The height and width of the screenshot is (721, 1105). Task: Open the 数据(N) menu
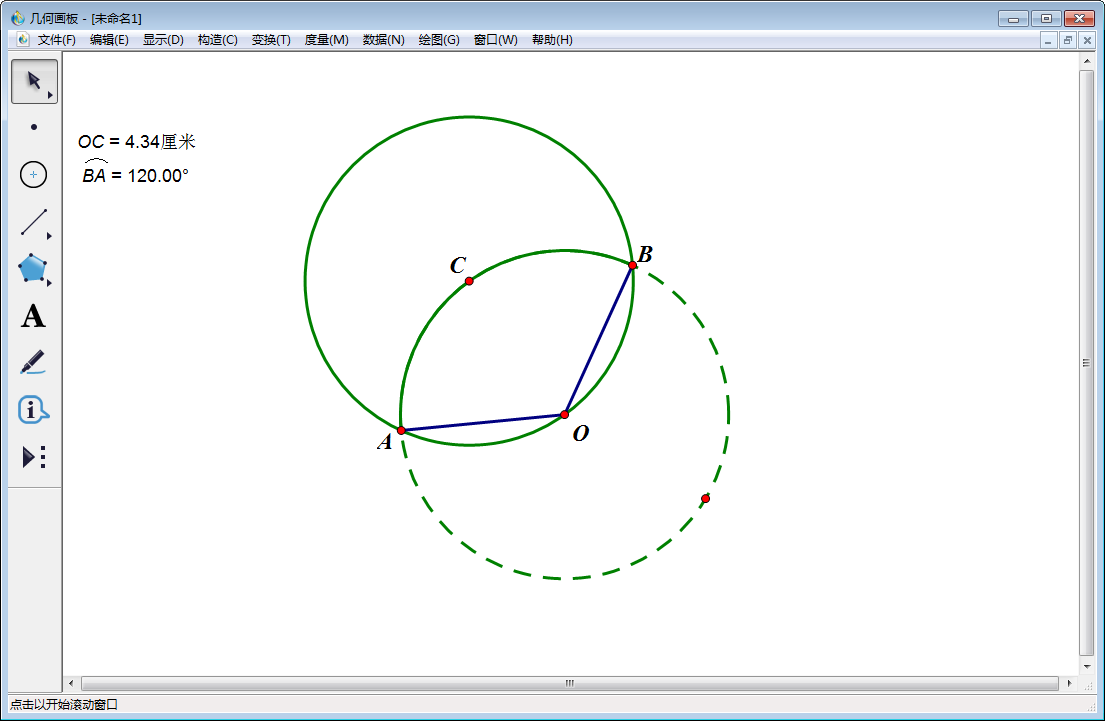383,40
